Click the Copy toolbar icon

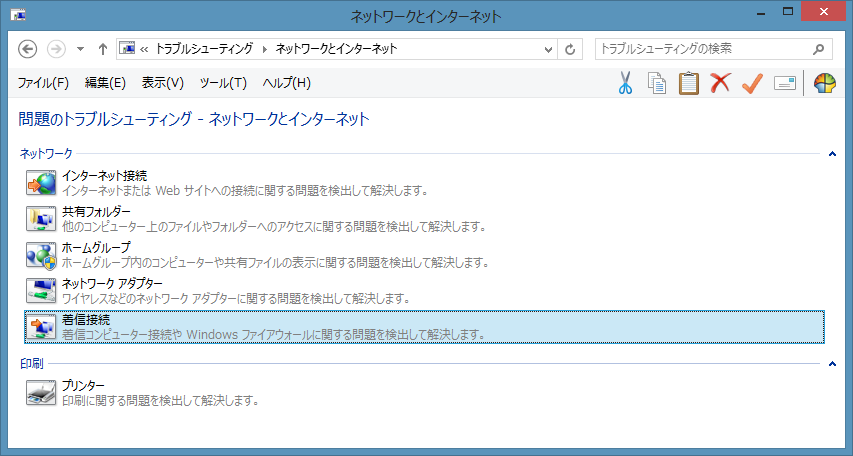657,83
